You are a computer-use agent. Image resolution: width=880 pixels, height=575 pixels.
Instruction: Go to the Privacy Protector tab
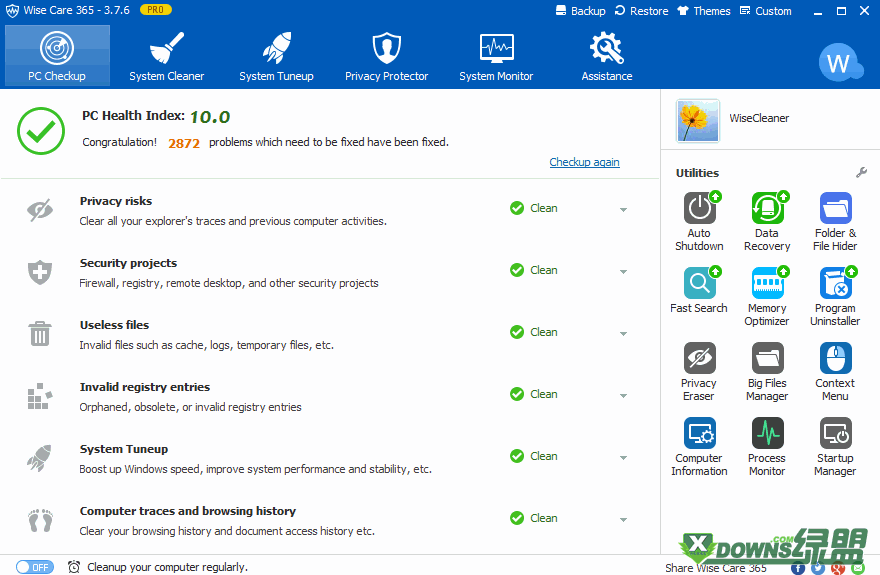click(x=387, y=56)
